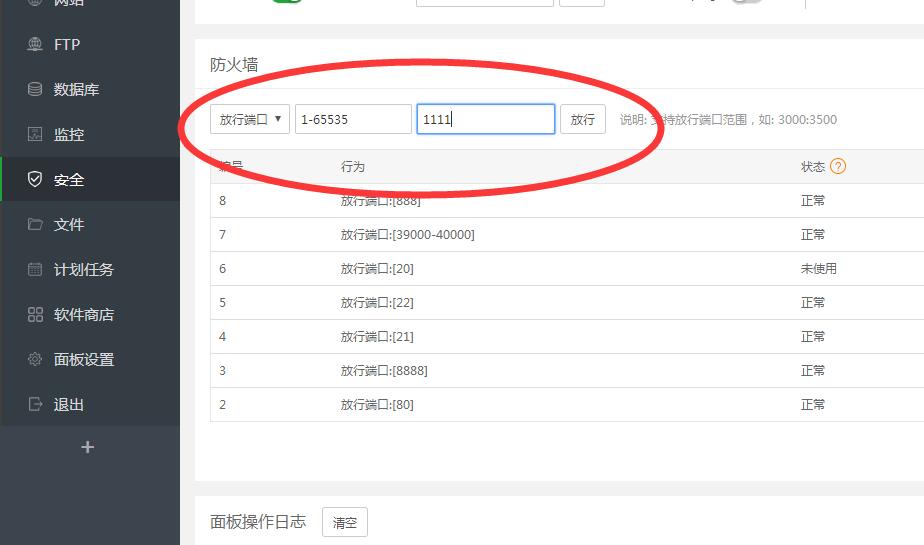This screenshot has width=924, height=545.
Task: Expand the 放行端口 rule type dropdown
Action: 250,119
